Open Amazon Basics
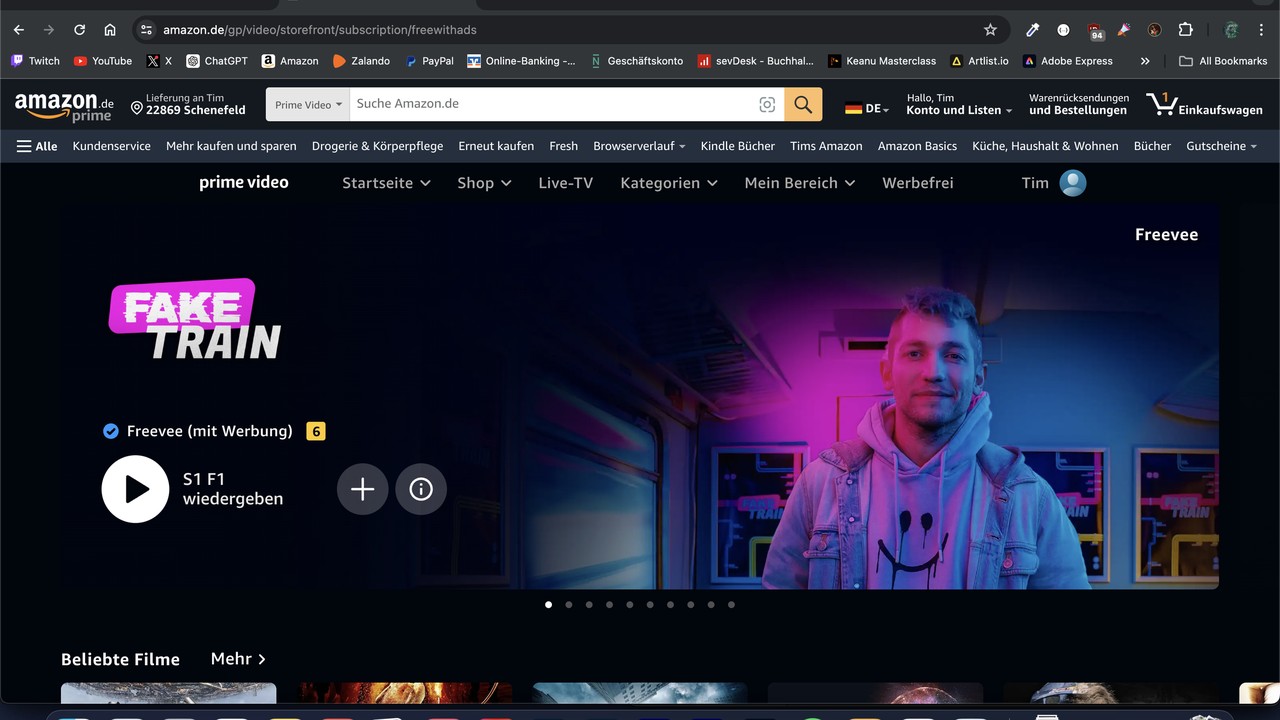1280x720 pixels. (x=917, y=146)
